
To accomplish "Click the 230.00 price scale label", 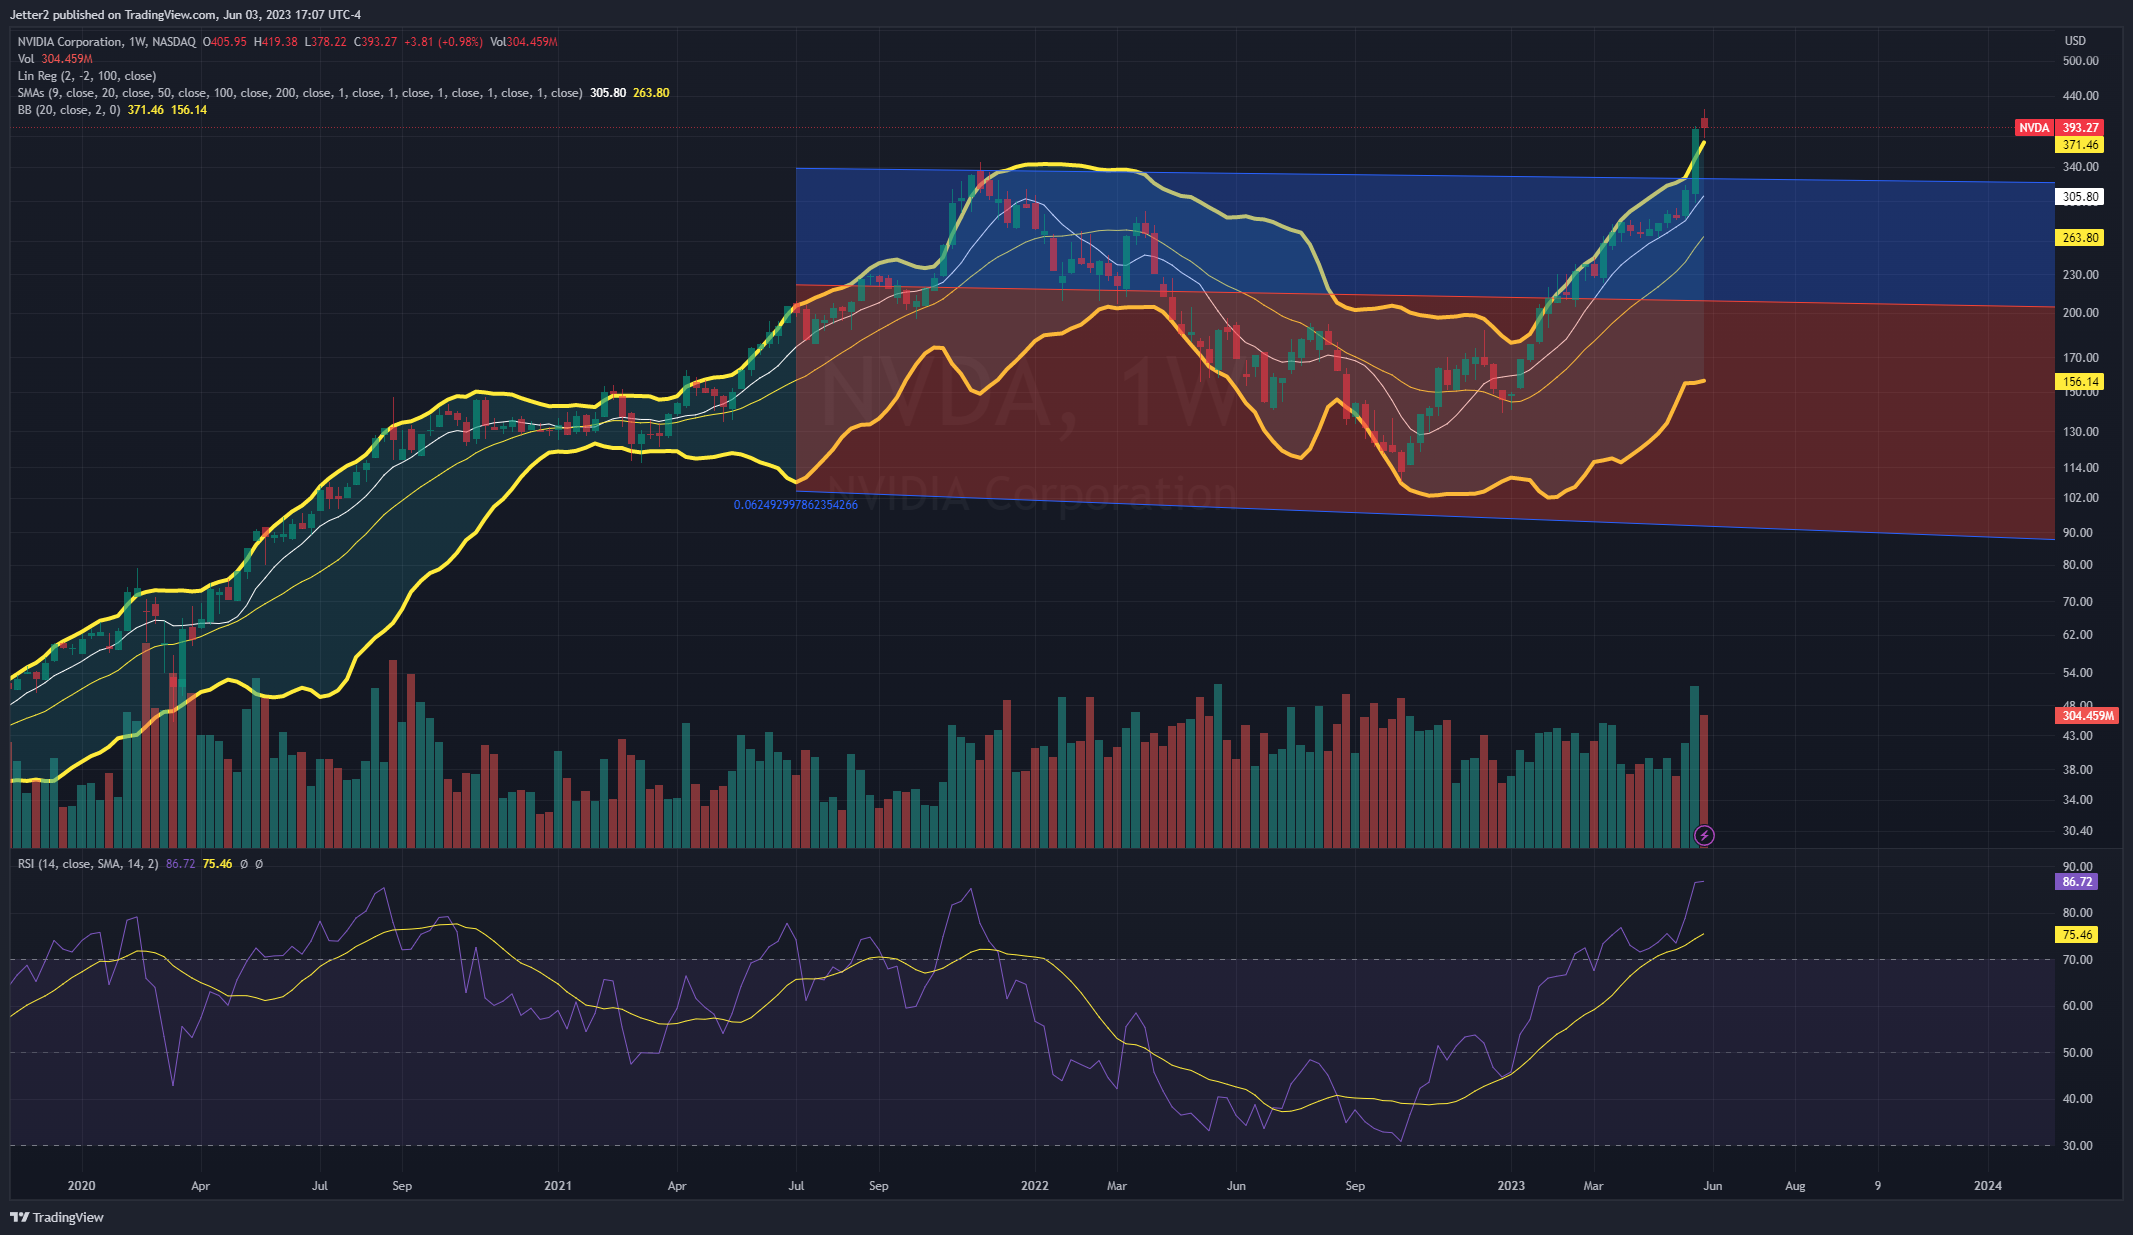I will 2081,275.
